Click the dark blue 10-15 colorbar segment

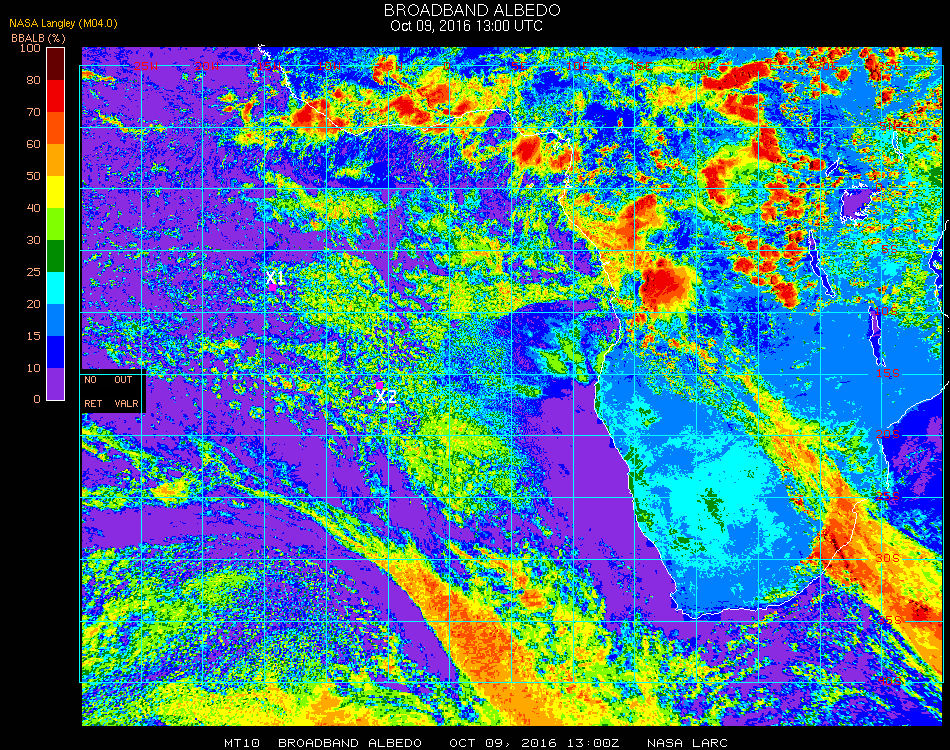point(56,352)
